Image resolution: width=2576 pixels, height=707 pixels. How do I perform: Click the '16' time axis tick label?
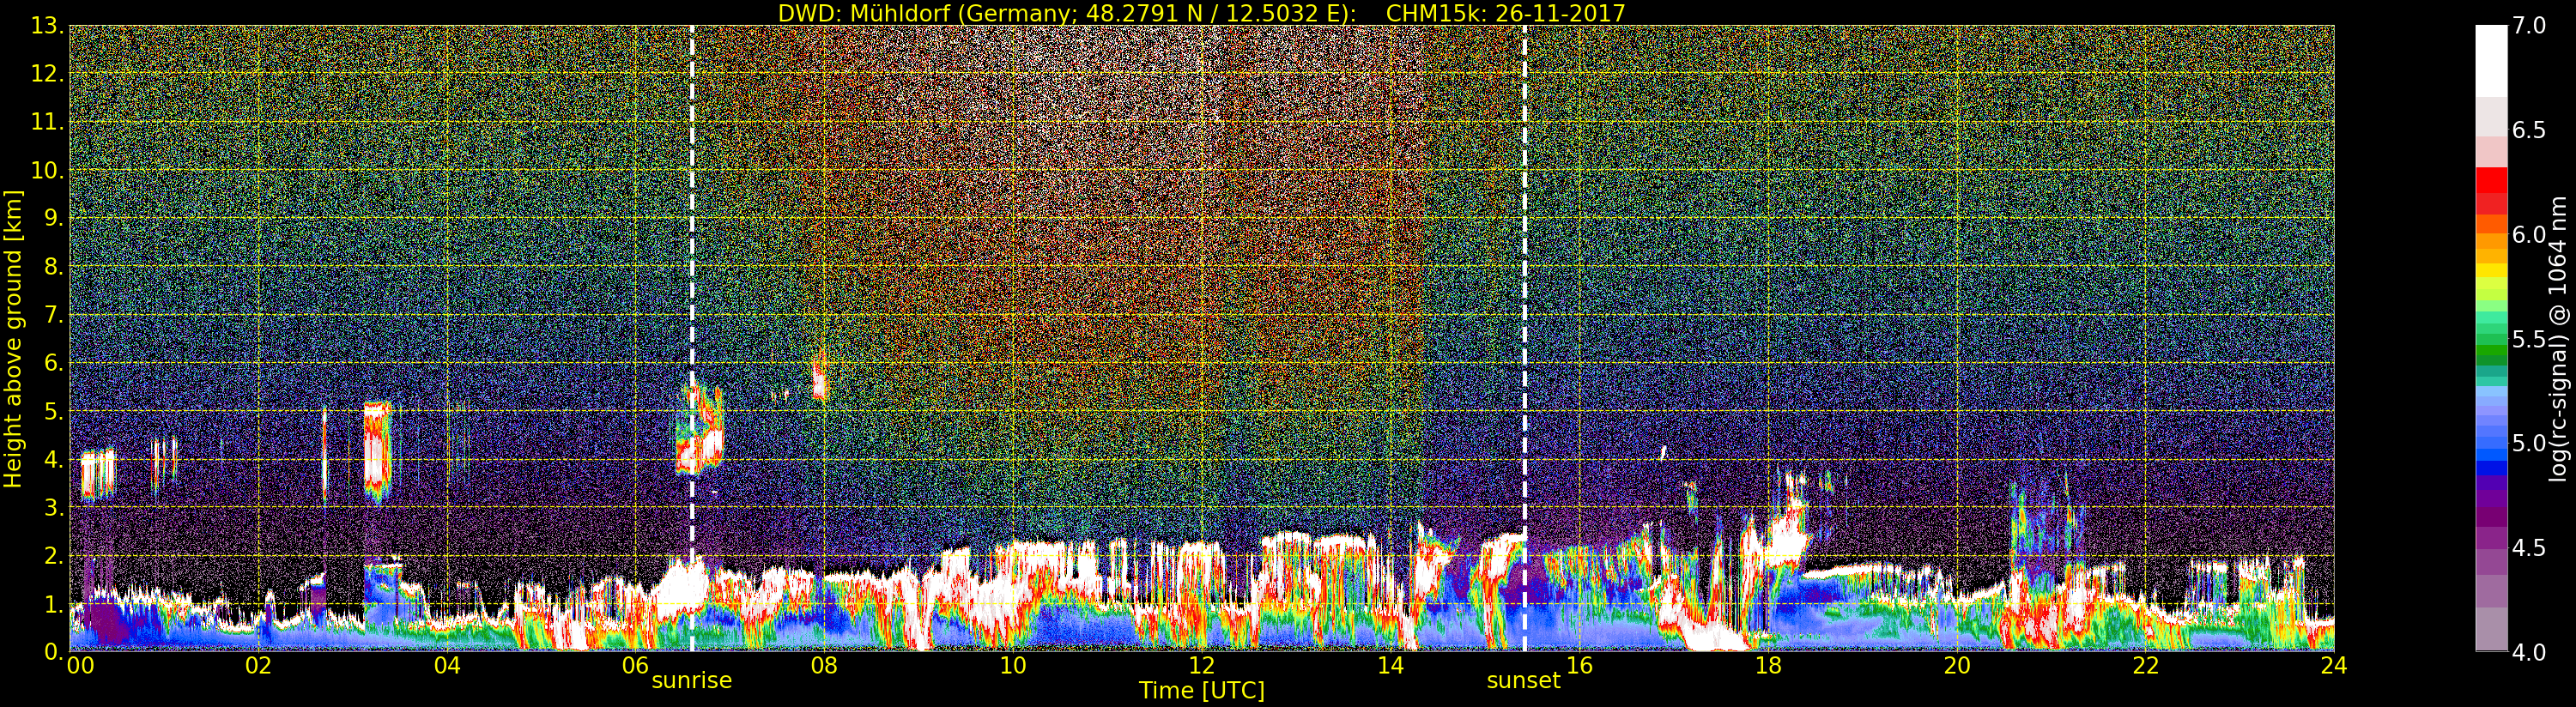coord(1579,665)
